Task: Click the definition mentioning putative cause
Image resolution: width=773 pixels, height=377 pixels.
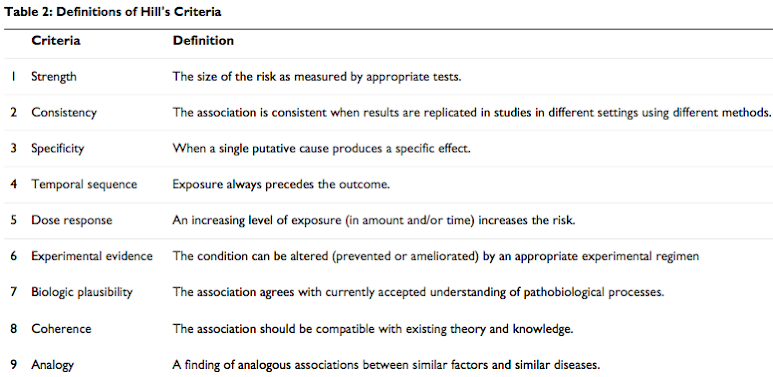Action: tap(321, 148)
